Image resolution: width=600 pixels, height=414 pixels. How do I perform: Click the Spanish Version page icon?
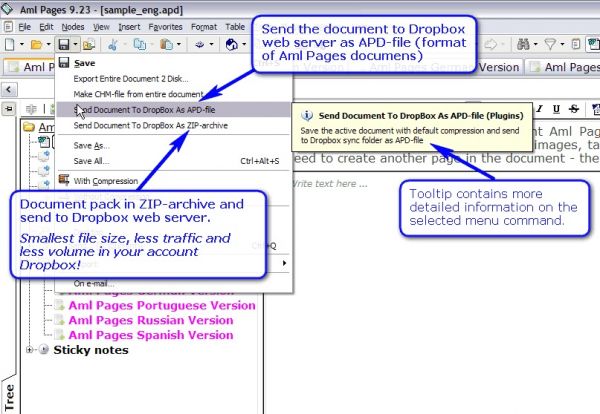(x=59, y=335)
